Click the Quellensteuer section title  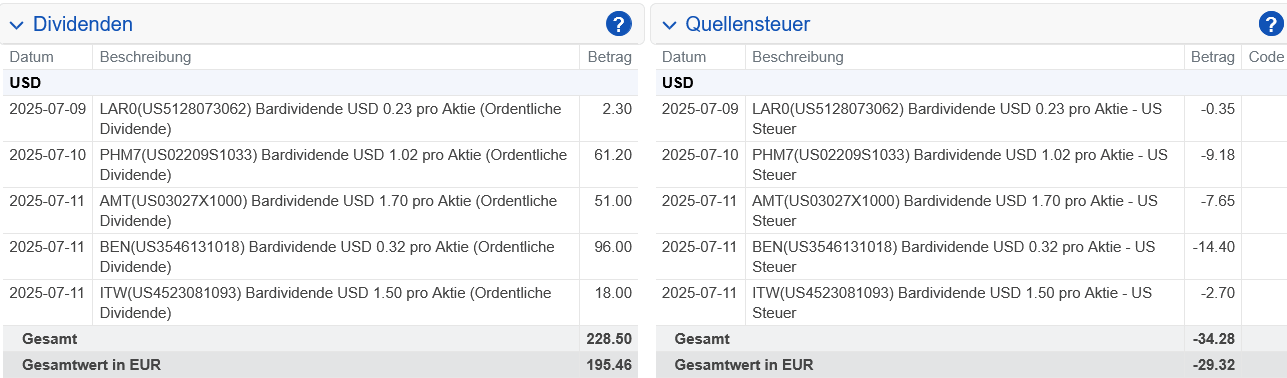[x=748, y=24]
